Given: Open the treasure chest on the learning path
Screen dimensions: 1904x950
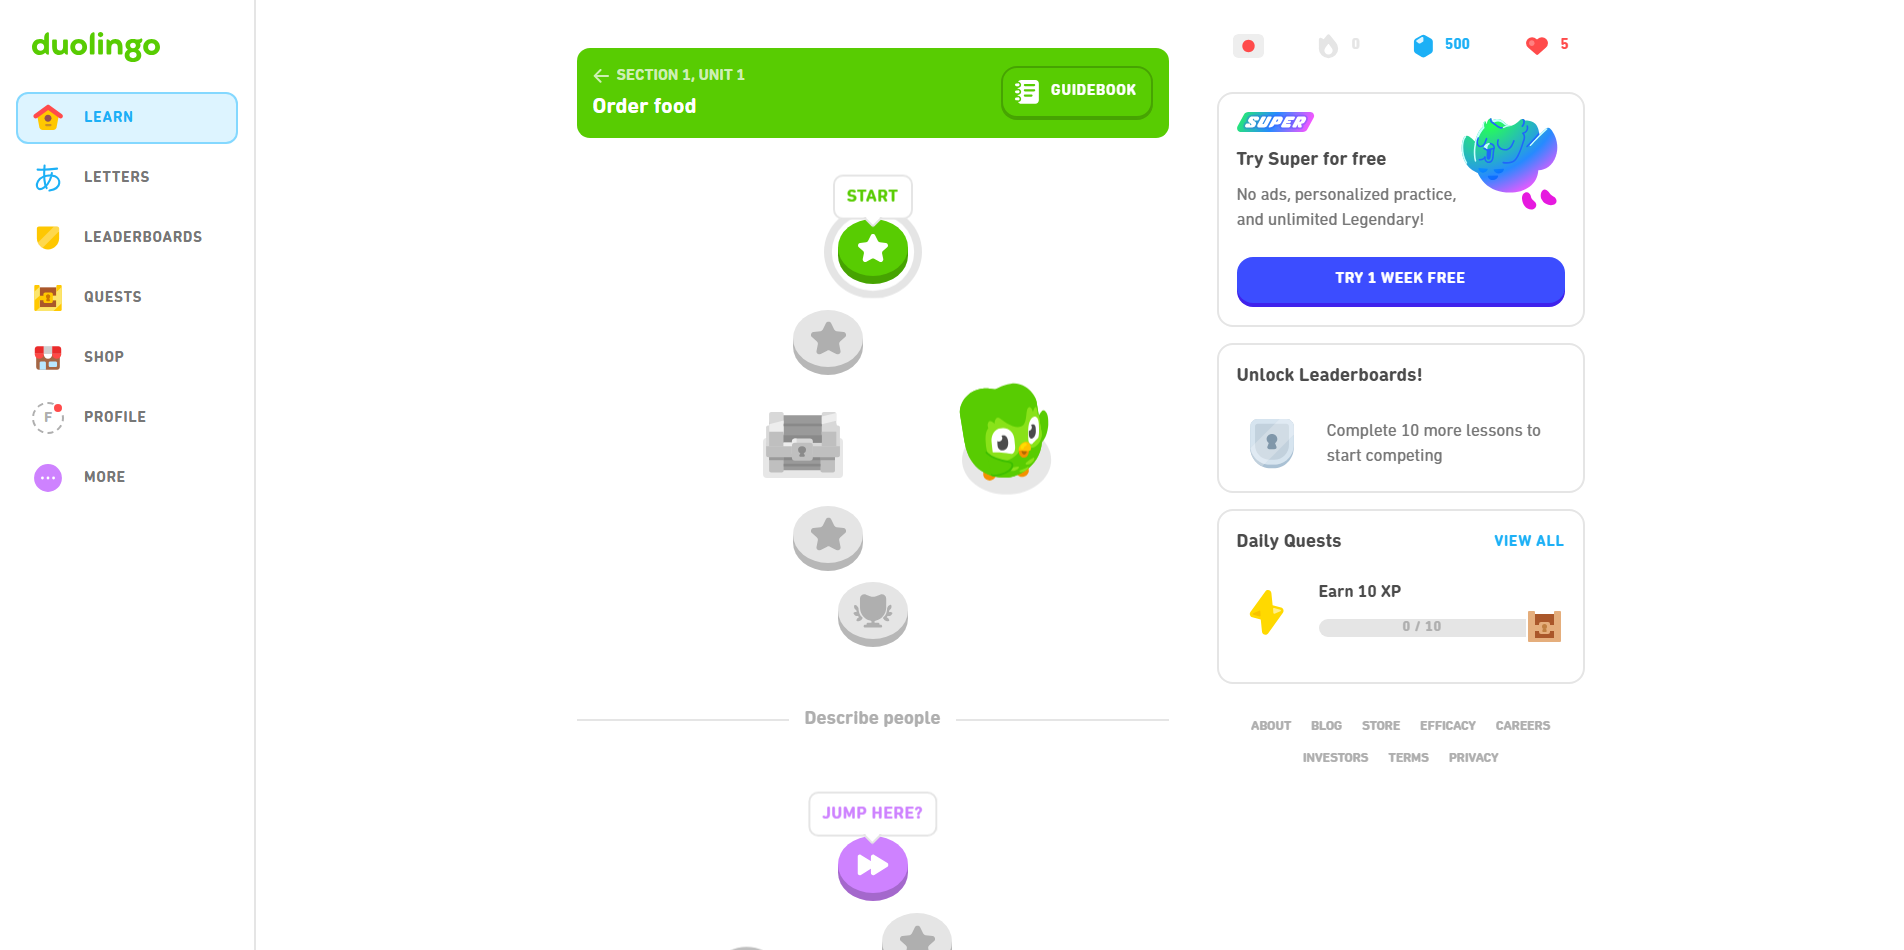Looking at the screenshot, I should pos(803,444).
